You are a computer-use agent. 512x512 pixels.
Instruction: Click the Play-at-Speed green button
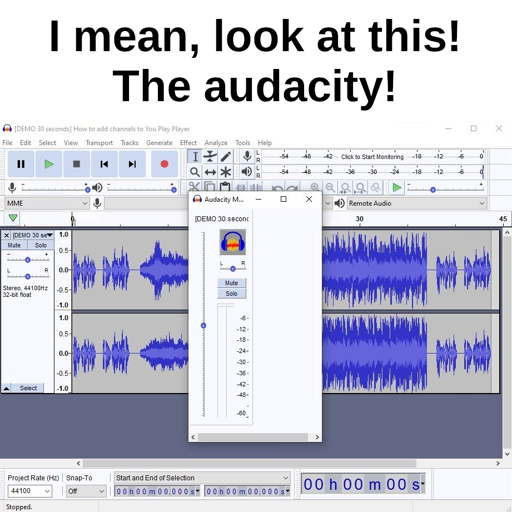coord(397,187)
